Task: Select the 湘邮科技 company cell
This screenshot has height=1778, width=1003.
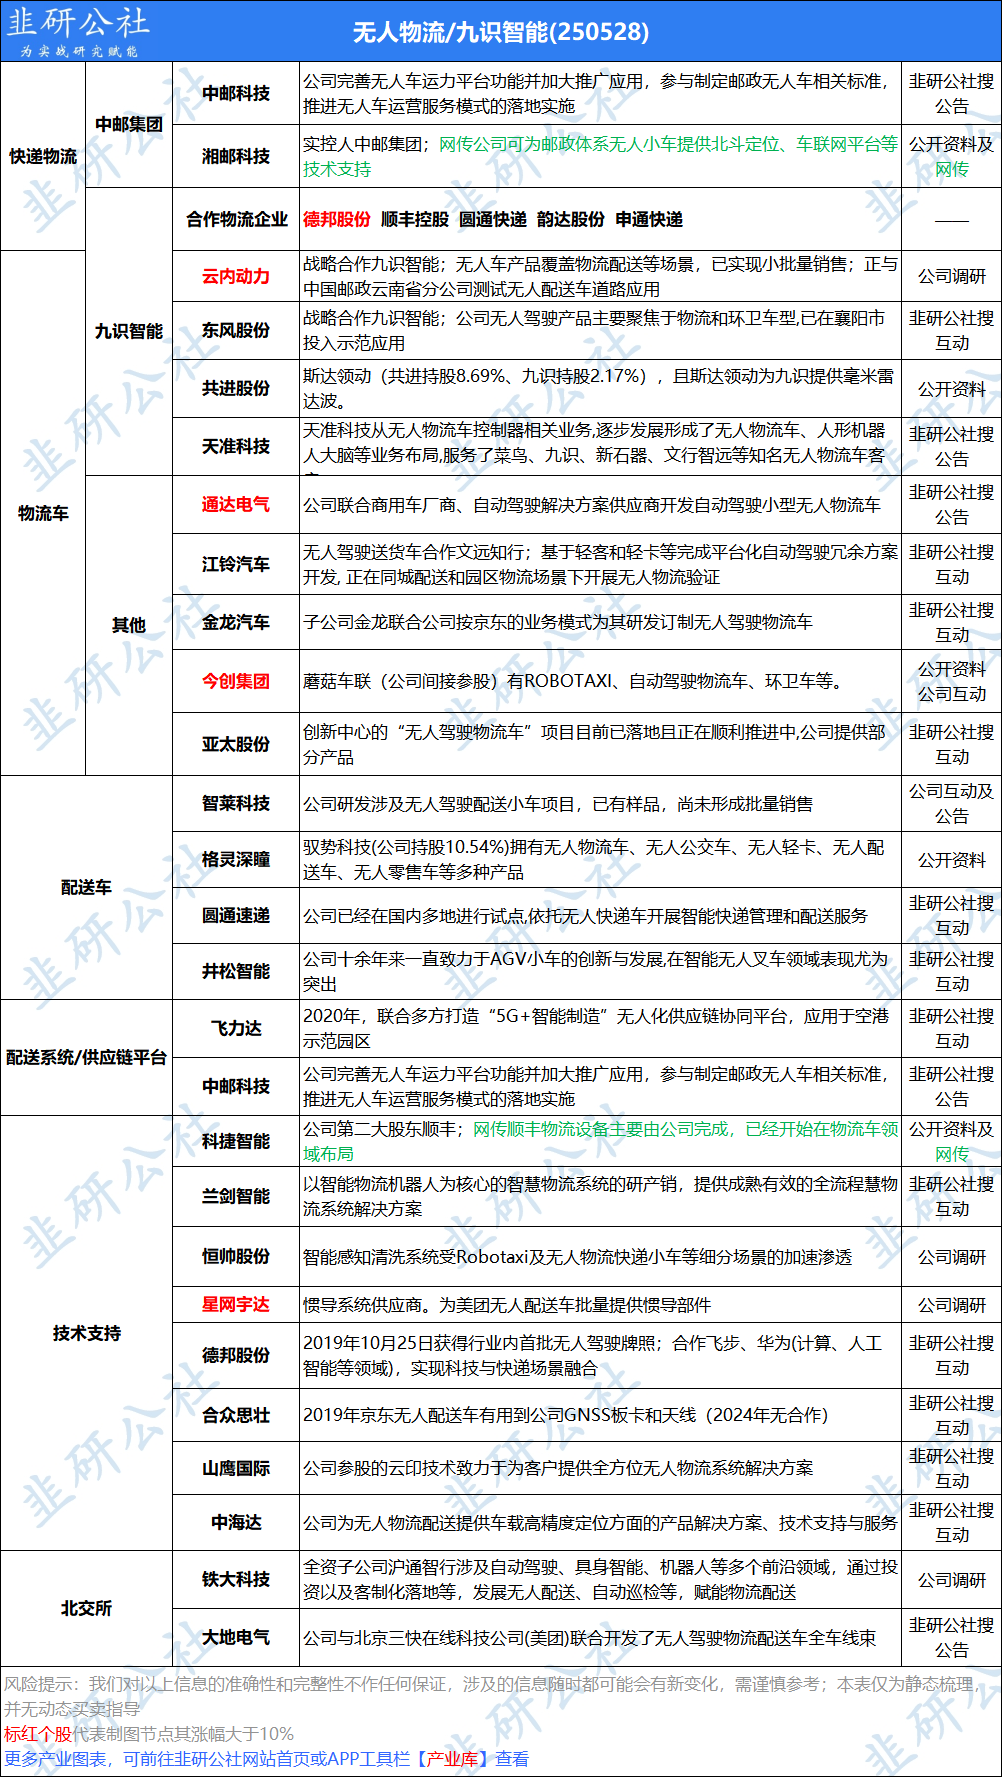Action: click(x=236, y=156)
